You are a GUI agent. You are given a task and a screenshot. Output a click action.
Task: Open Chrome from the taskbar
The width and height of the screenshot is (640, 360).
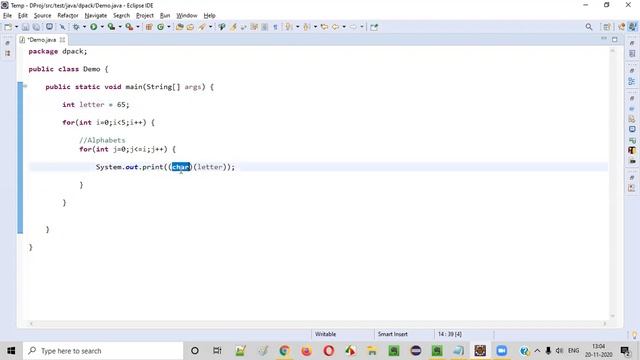284,351
